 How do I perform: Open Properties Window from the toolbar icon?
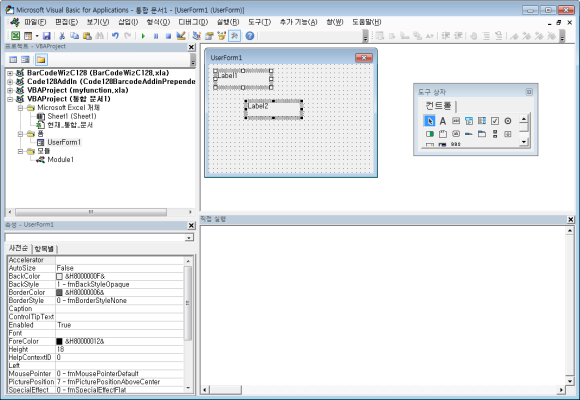[209, 36]
